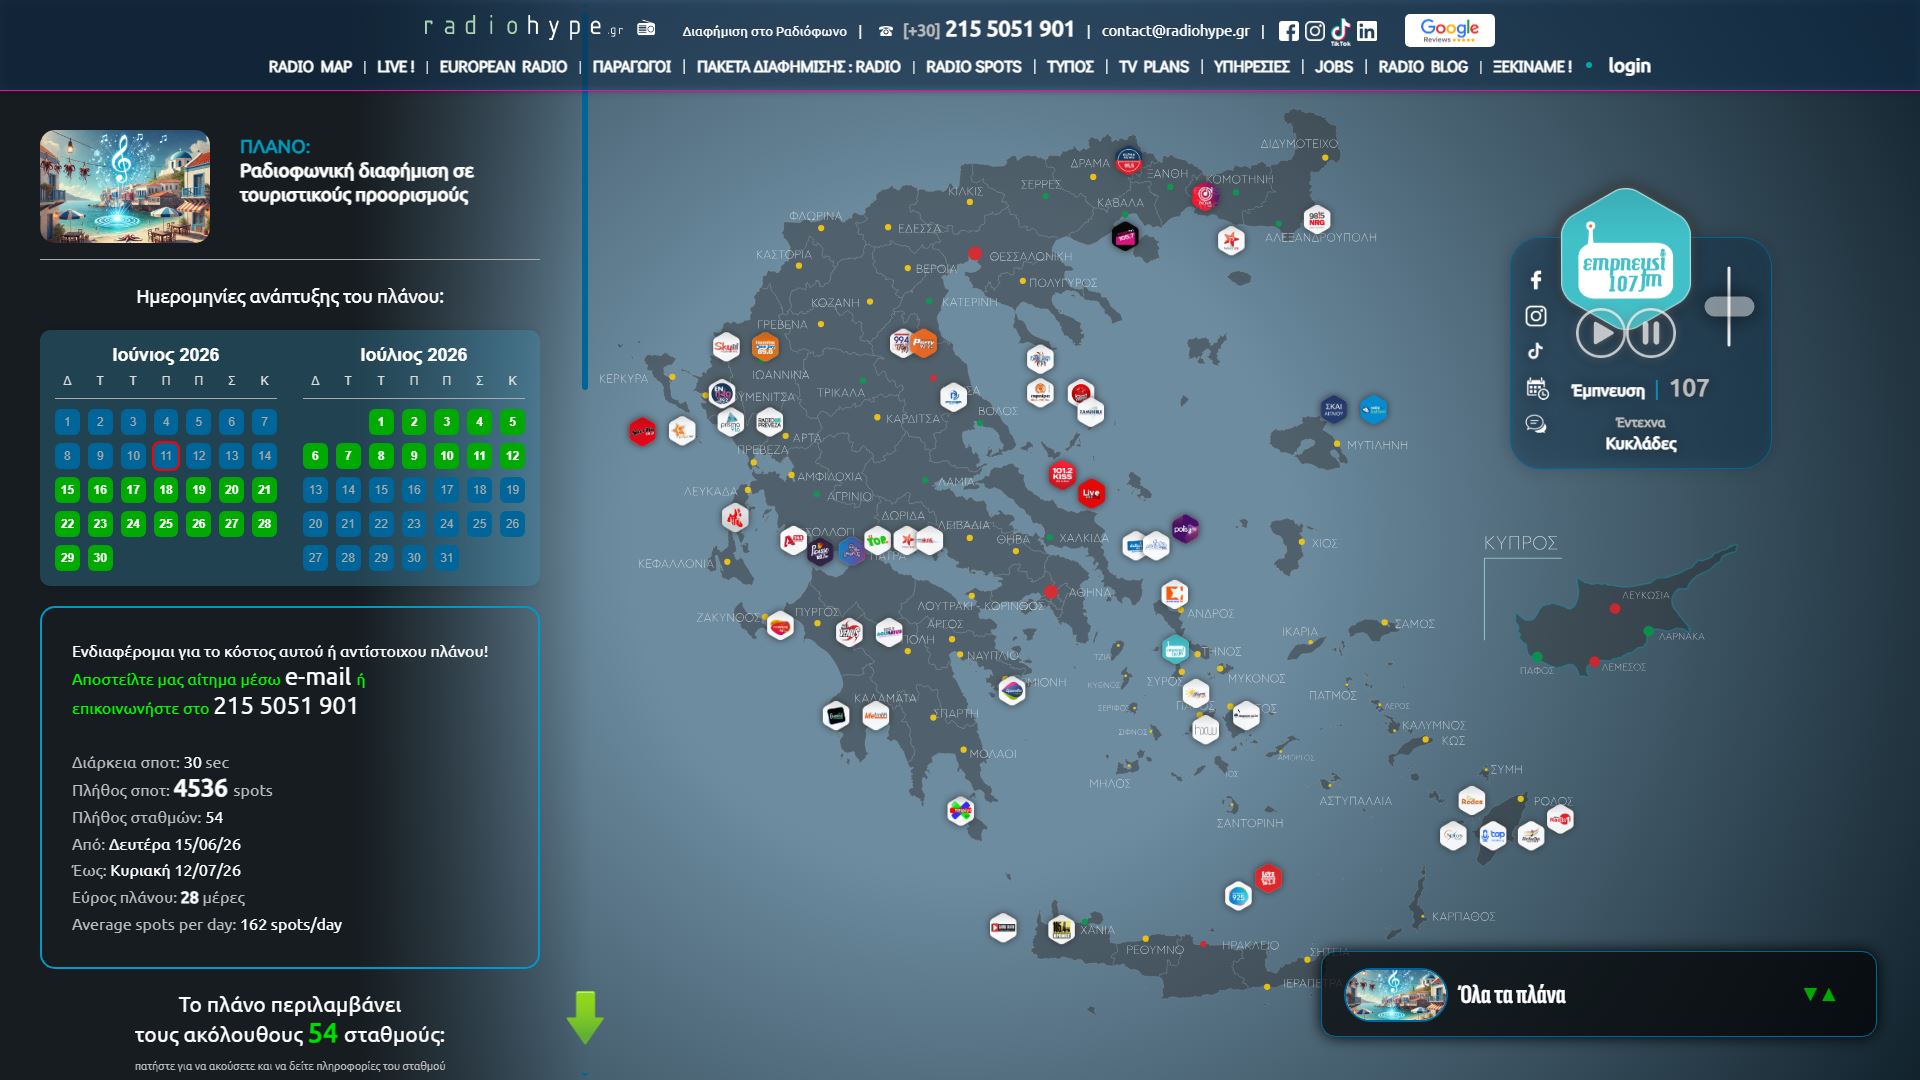Toggle July 12 in the Ιούλιος 2026 calendar
This screenshot has width=1920, height=1080.
512,456
